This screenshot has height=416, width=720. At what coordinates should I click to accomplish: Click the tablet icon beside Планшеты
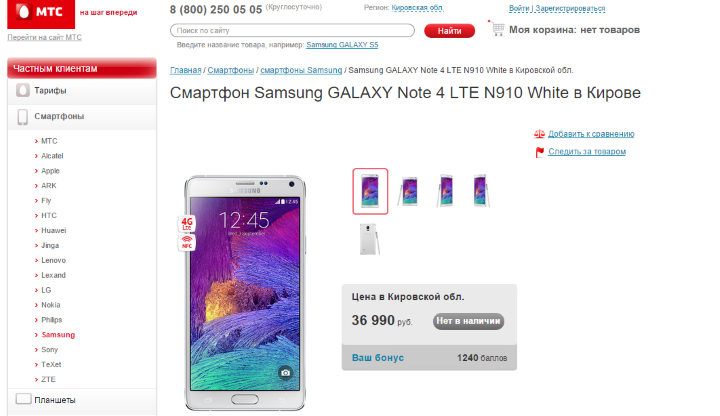tap(23, 399)
